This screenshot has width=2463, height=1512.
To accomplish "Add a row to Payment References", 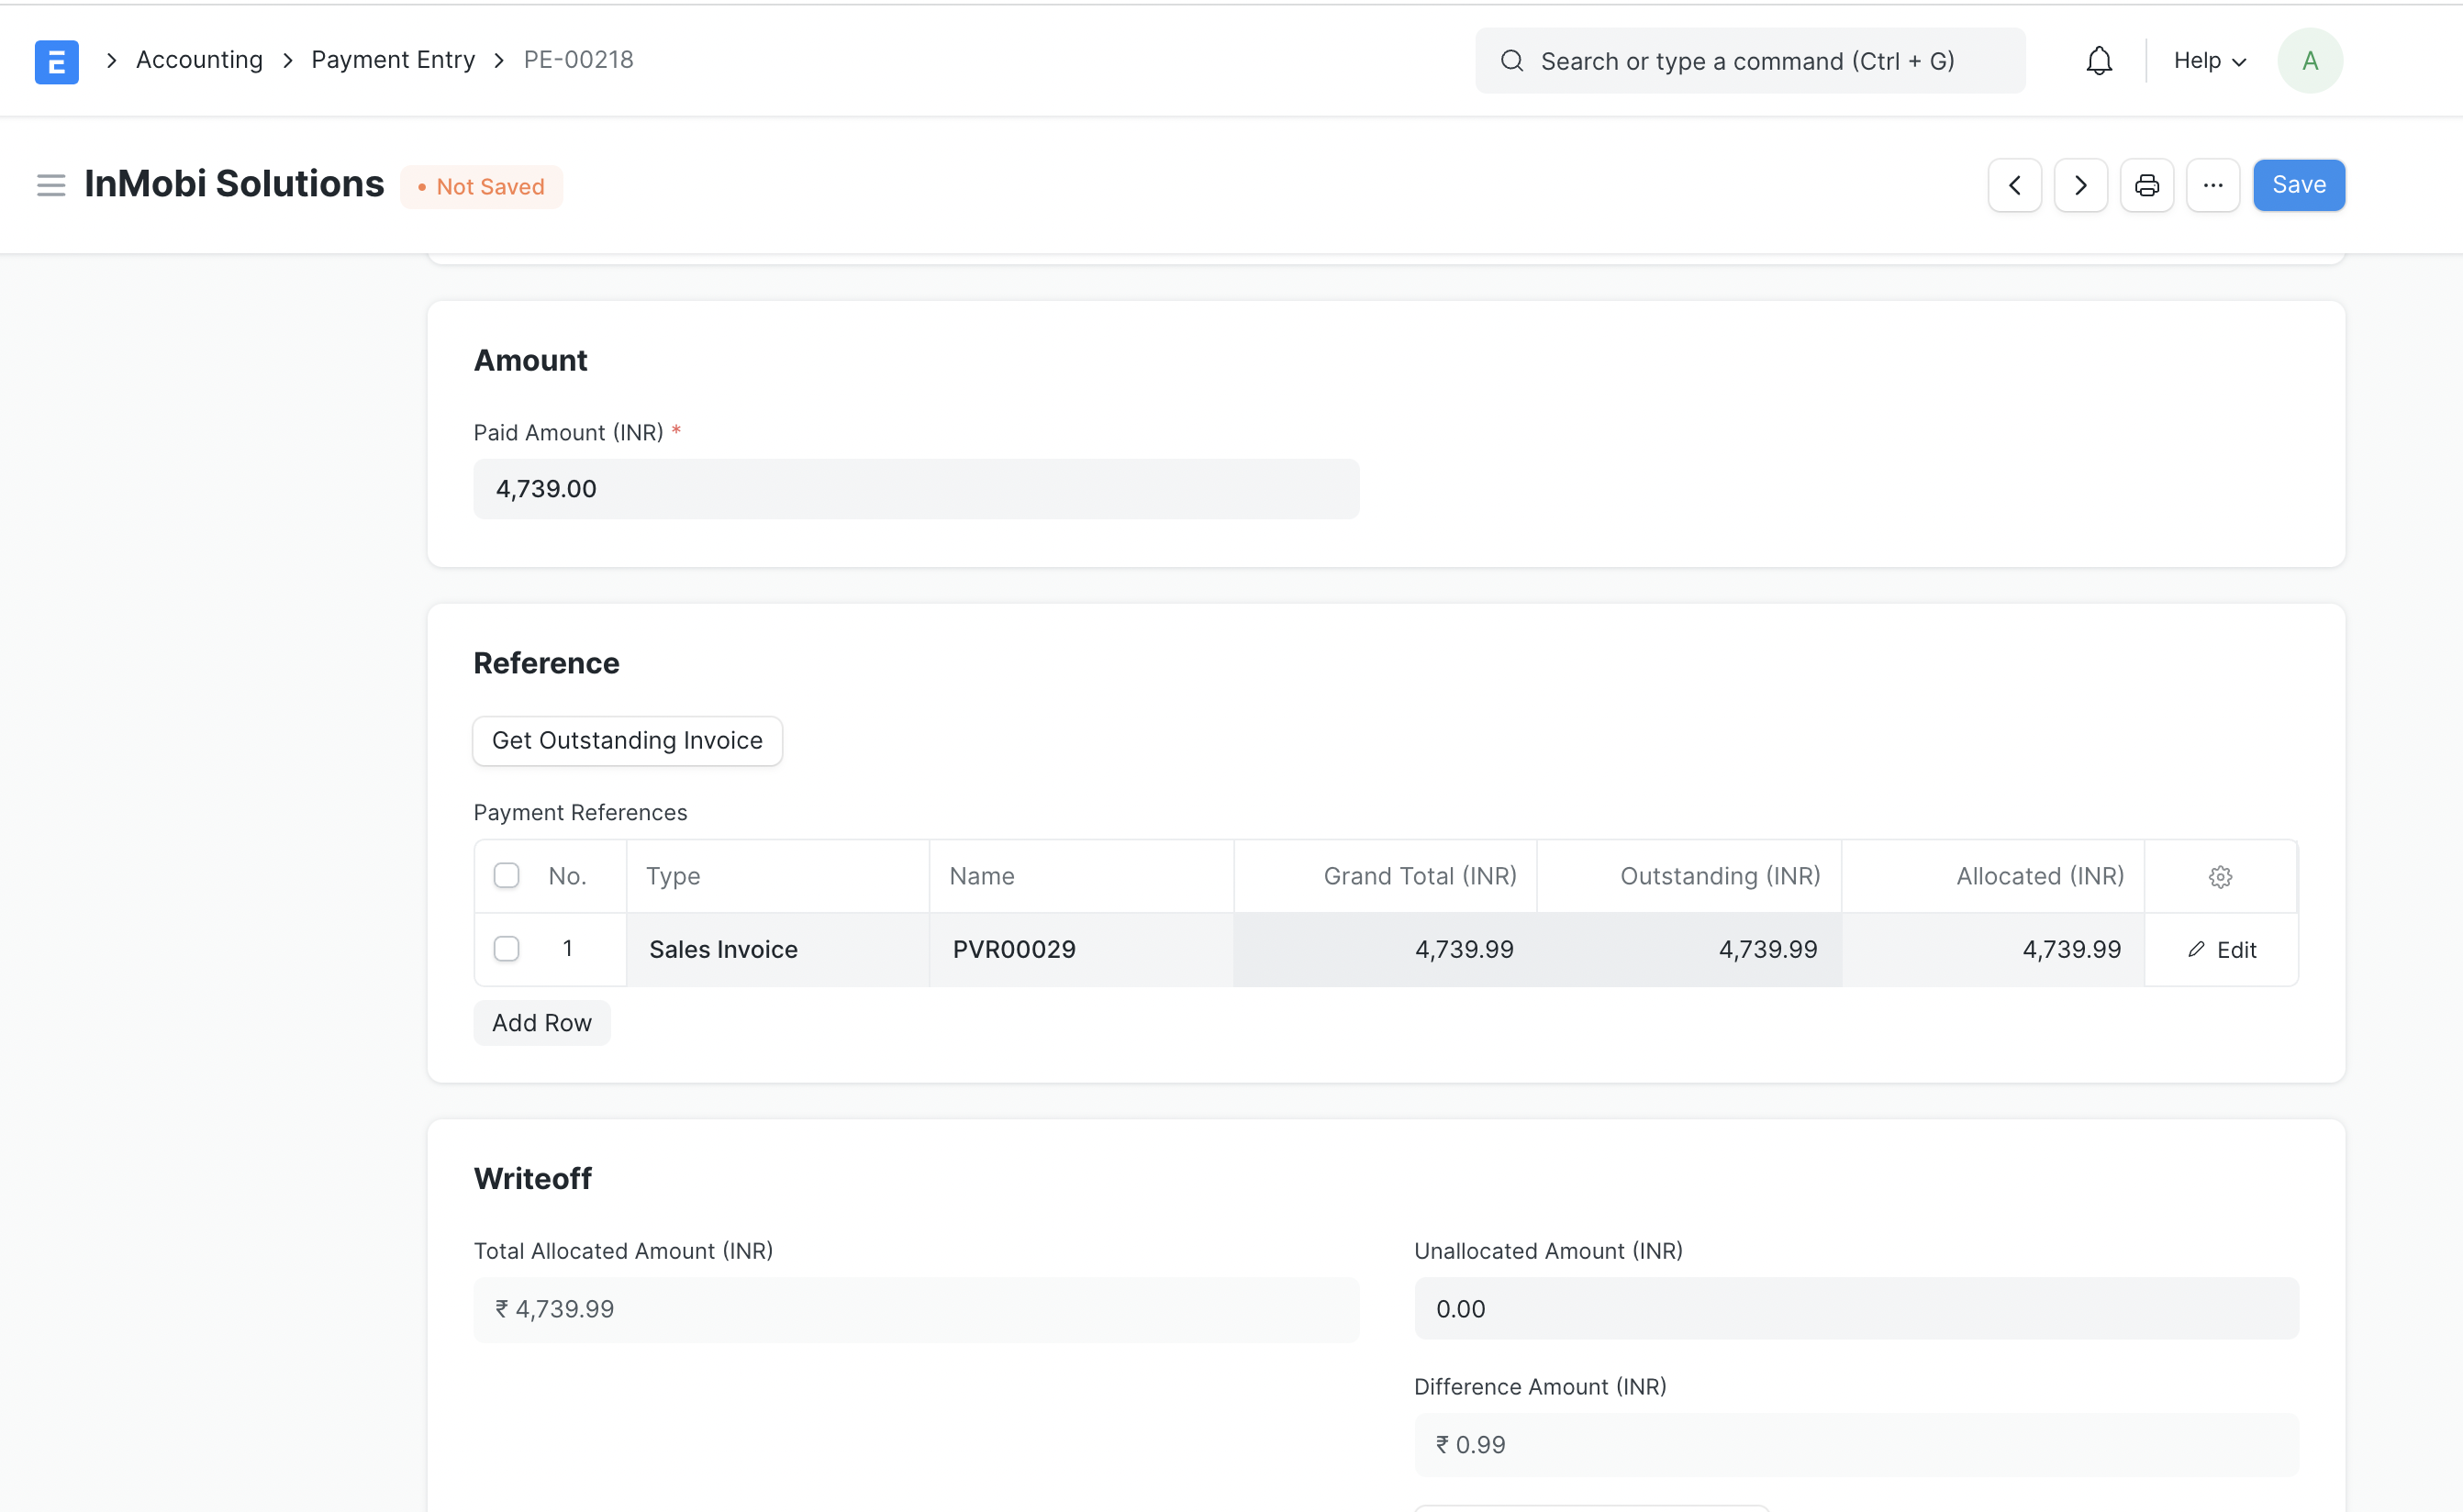I will click(x=541, y=1022).
